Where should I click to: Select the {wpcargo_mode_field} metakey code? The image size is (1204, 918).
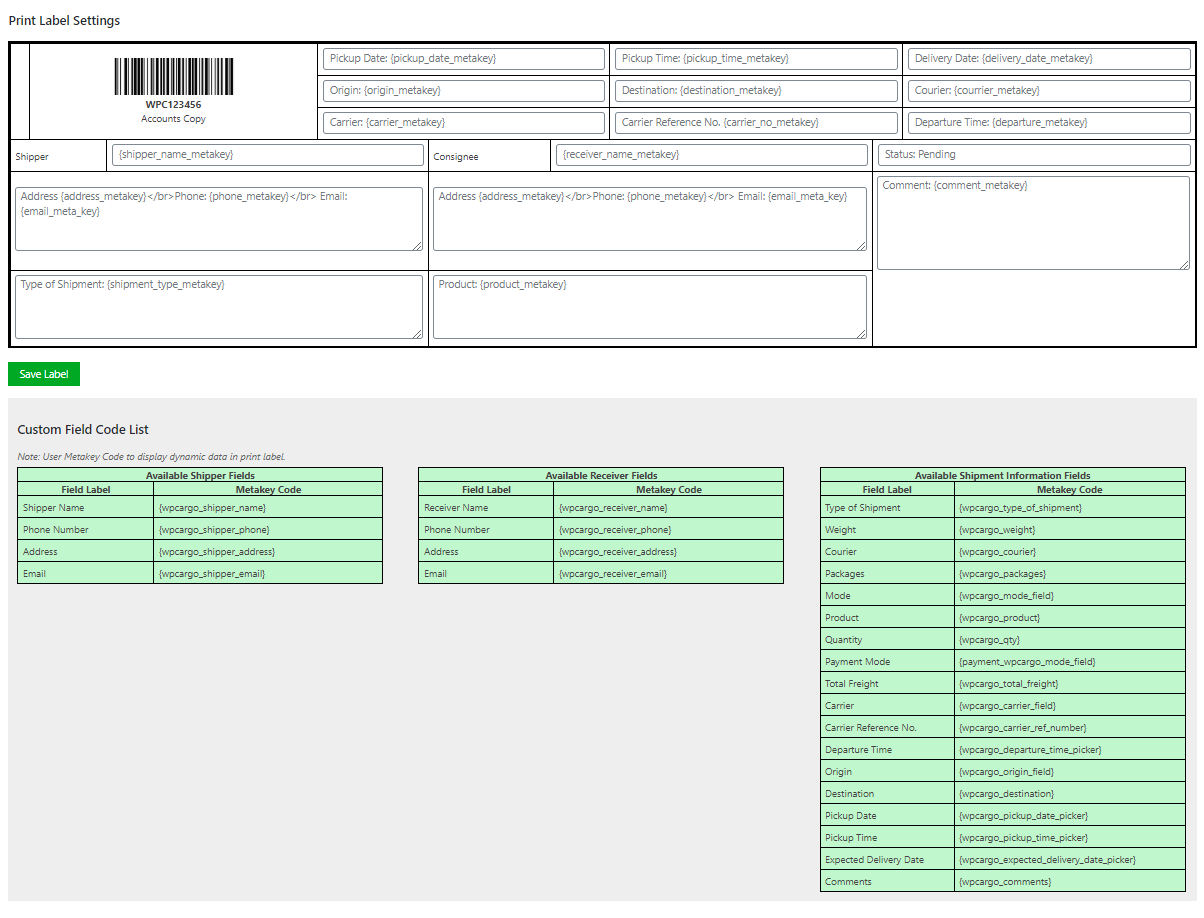tap(1006, 596)
